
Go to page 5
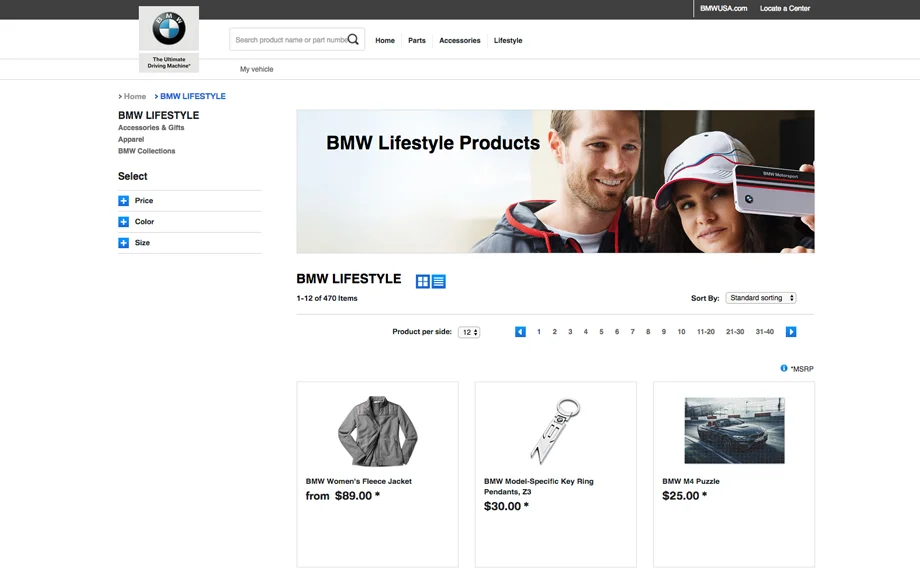pos(601,332)
